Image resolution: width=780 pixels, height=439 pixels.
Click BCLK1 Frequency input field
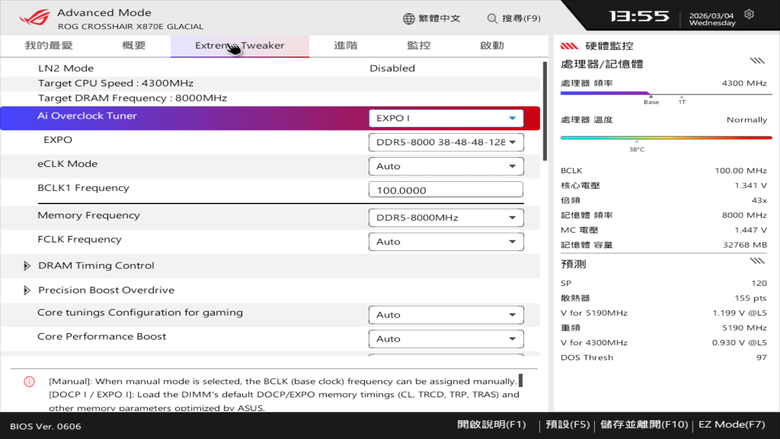[x=446, y=190]
